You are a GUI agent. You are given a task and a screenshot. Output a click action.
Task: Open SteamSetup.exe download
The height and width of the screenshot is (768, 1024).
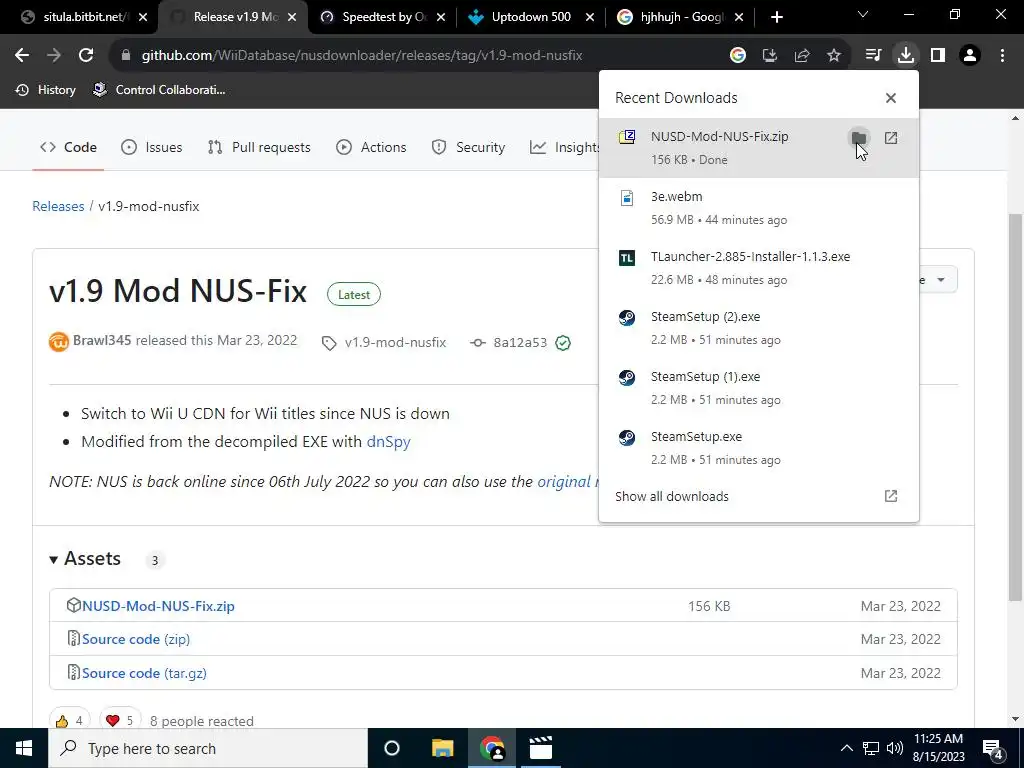point(758,448)
